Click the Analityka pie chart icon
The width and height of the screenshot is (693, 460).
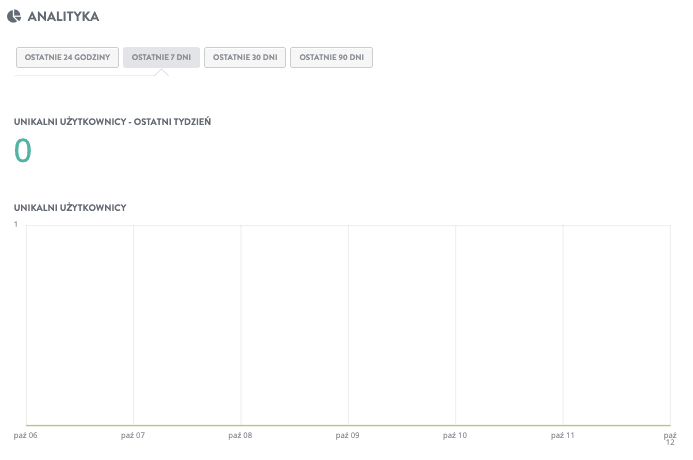pyautogui.click(x=14, y=16)
